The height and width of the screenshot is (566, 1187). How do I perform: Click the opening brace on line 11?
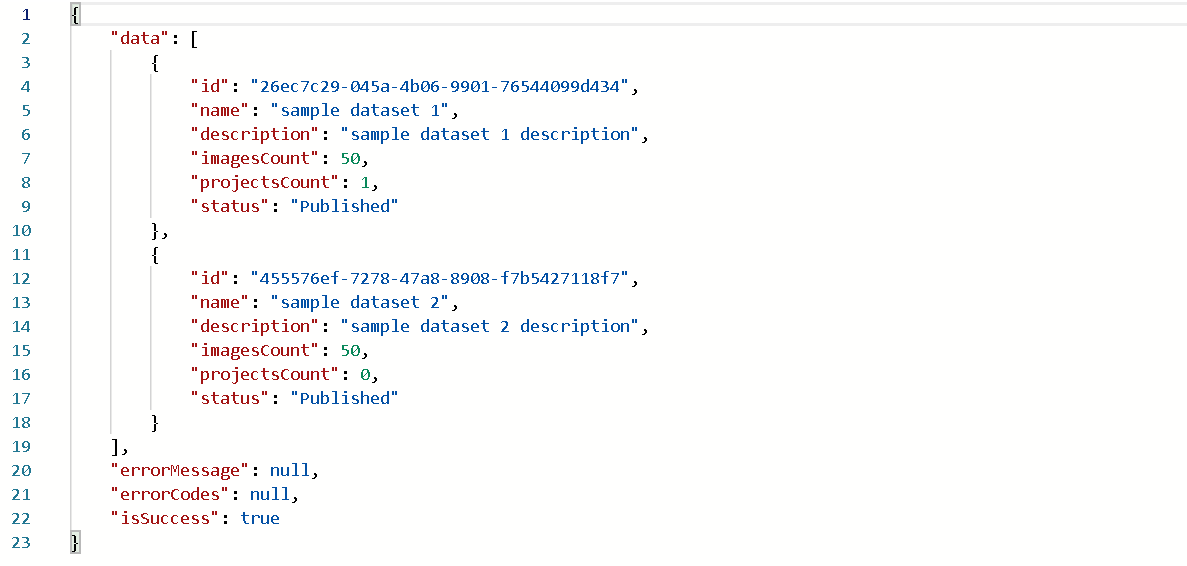155,254
